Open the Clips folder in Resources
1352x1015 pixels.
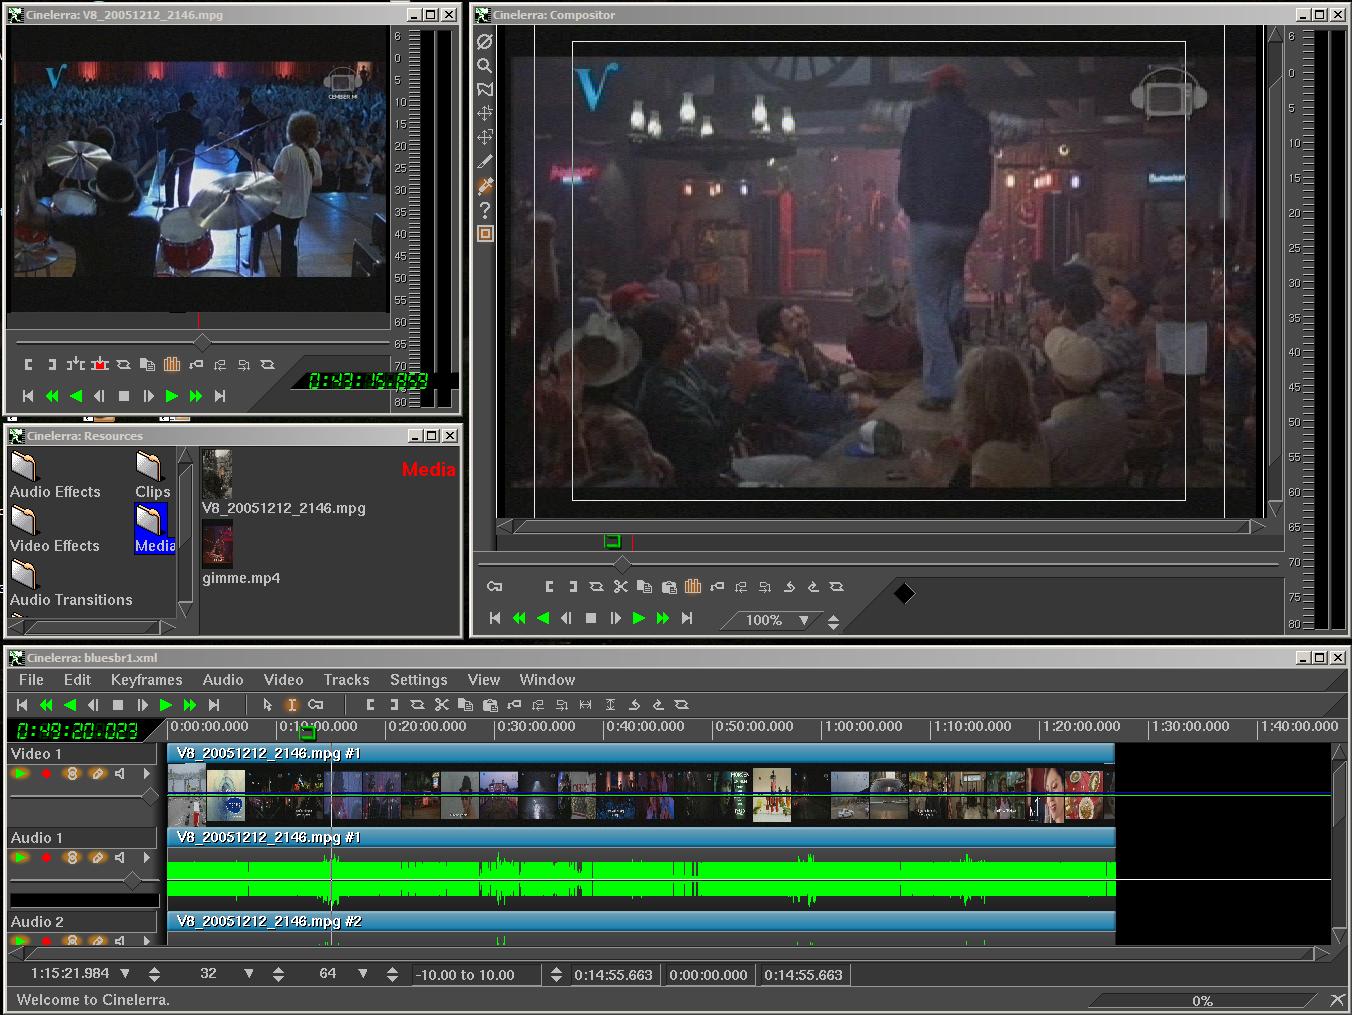click(x=152, y=475)
